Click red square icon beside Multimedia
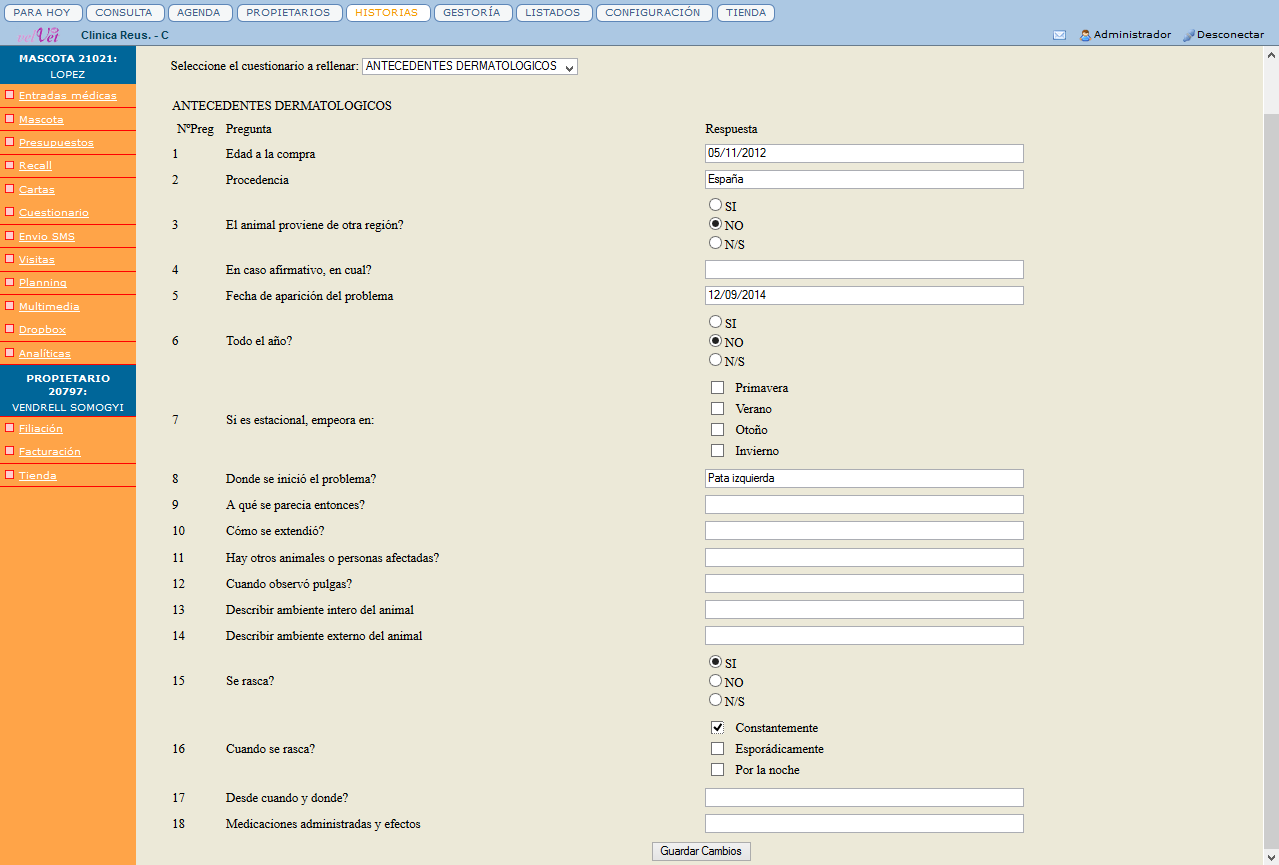 coord(9,306)
